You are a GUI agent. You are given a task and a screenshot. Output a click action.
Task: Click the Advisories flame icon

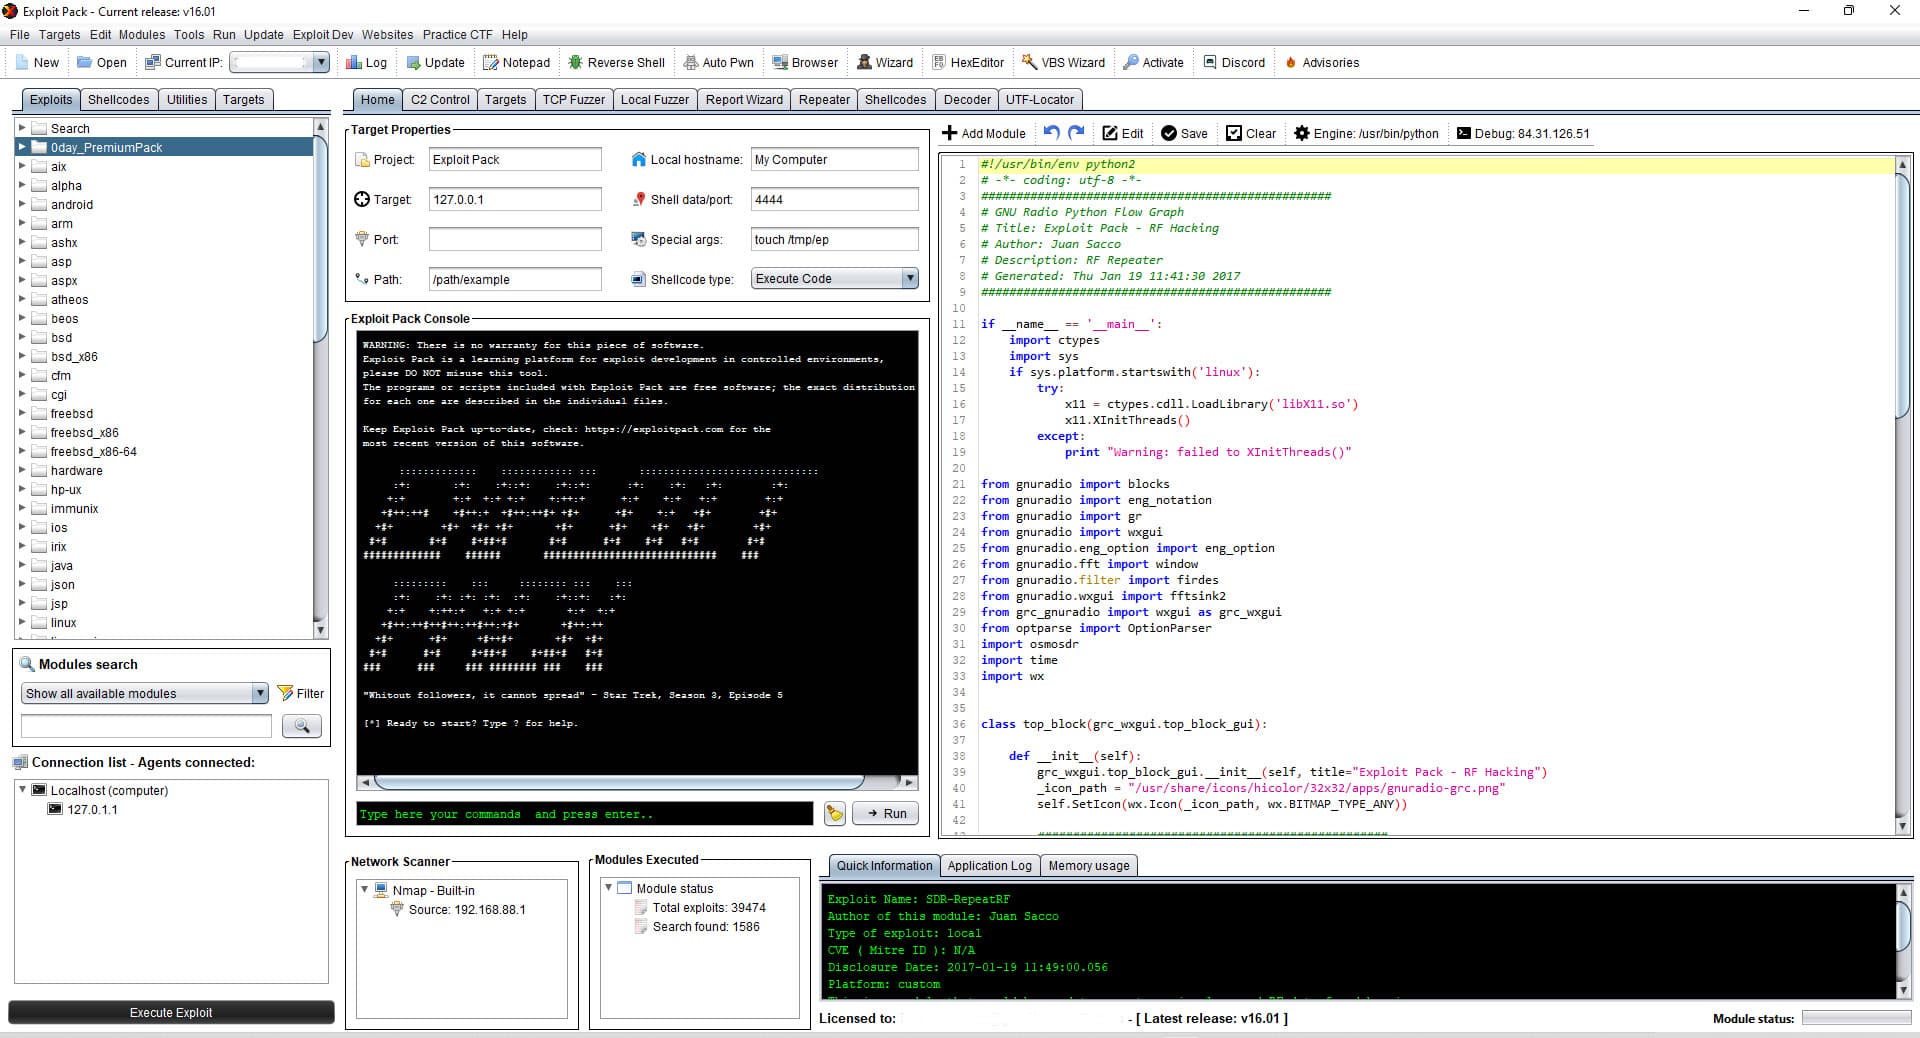pyautogui.click(x=1291, y=62)
